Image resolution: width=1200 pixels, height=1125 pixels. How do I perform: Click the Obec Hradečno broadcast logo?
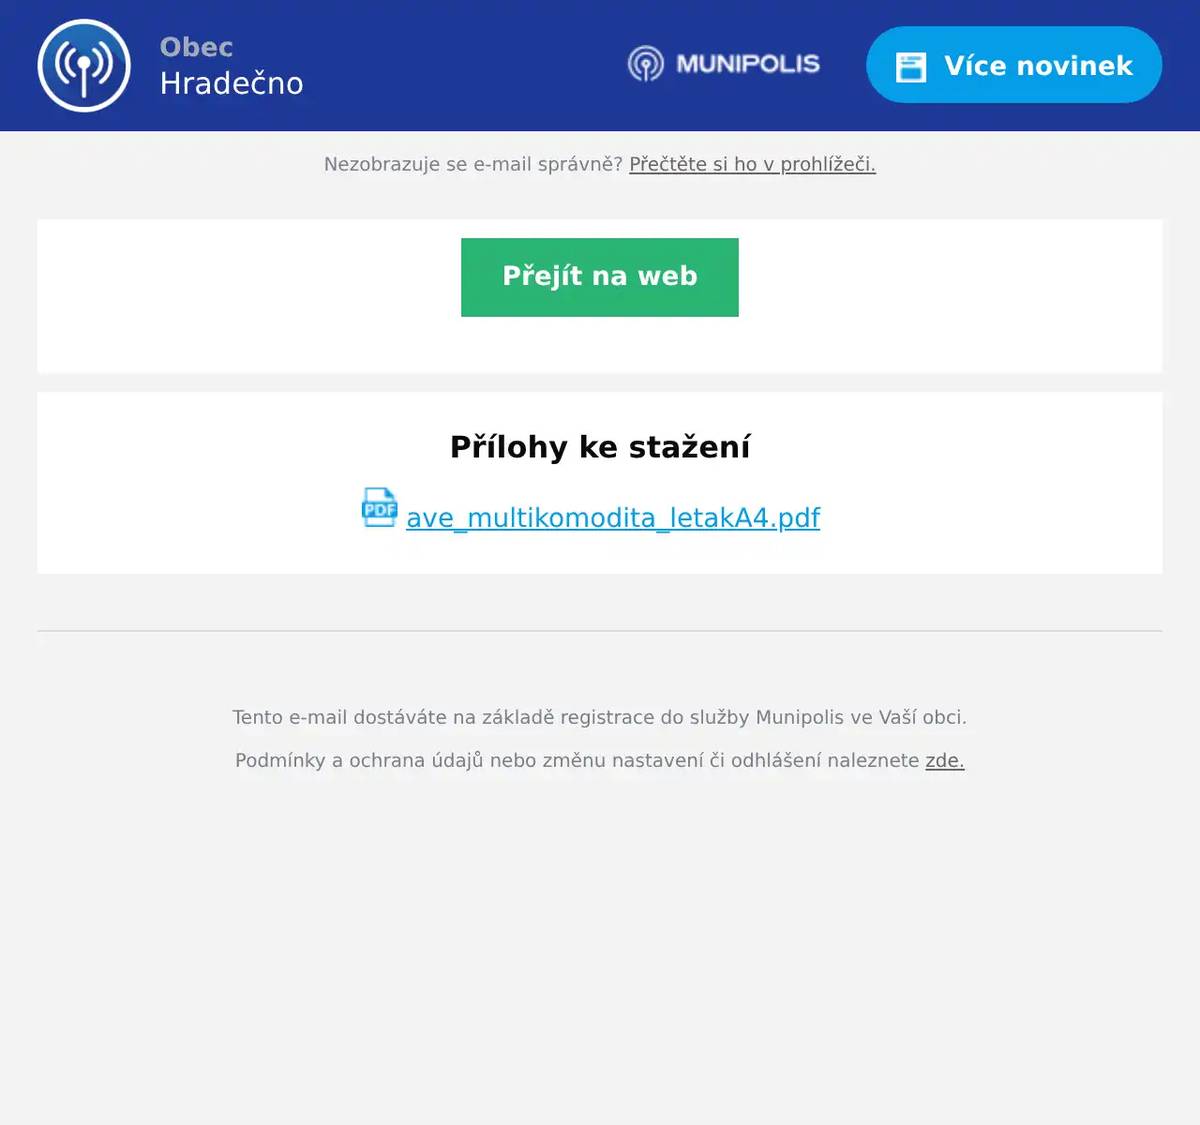(x=84, y=65)
